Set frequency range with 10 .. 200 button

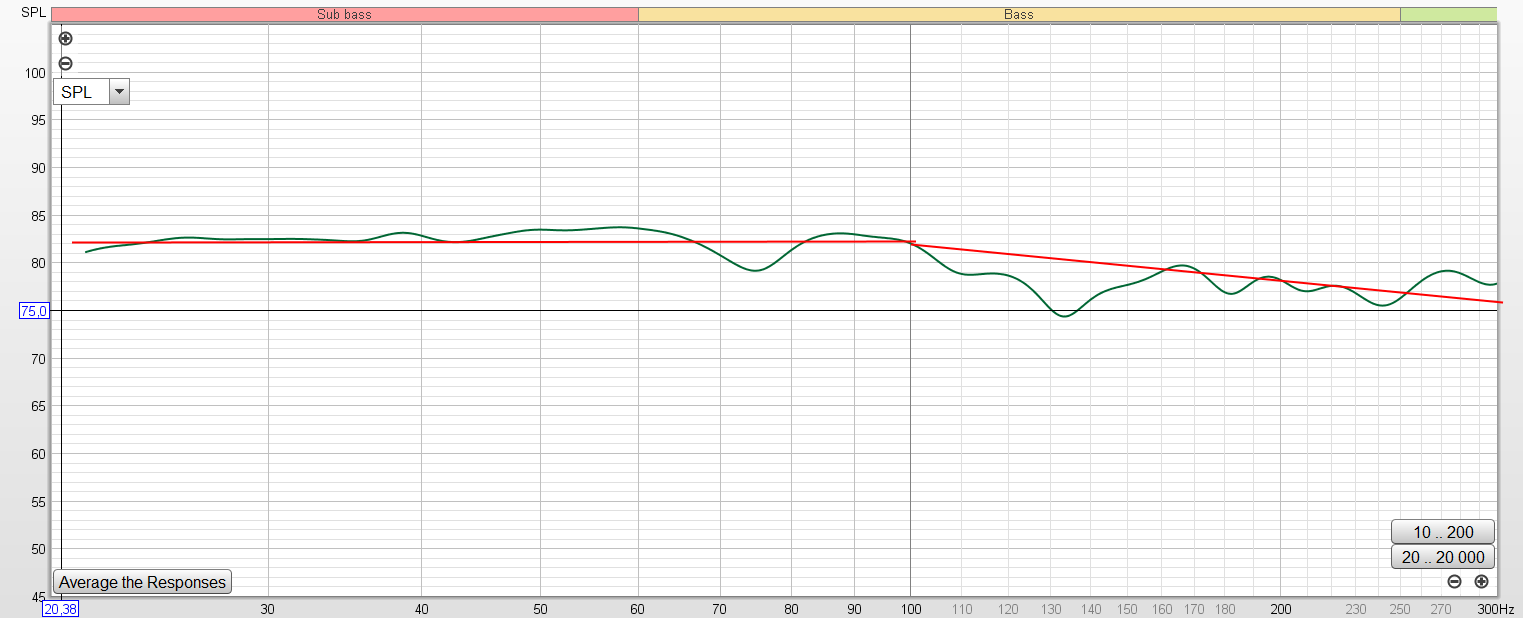tap(1443, 532)
